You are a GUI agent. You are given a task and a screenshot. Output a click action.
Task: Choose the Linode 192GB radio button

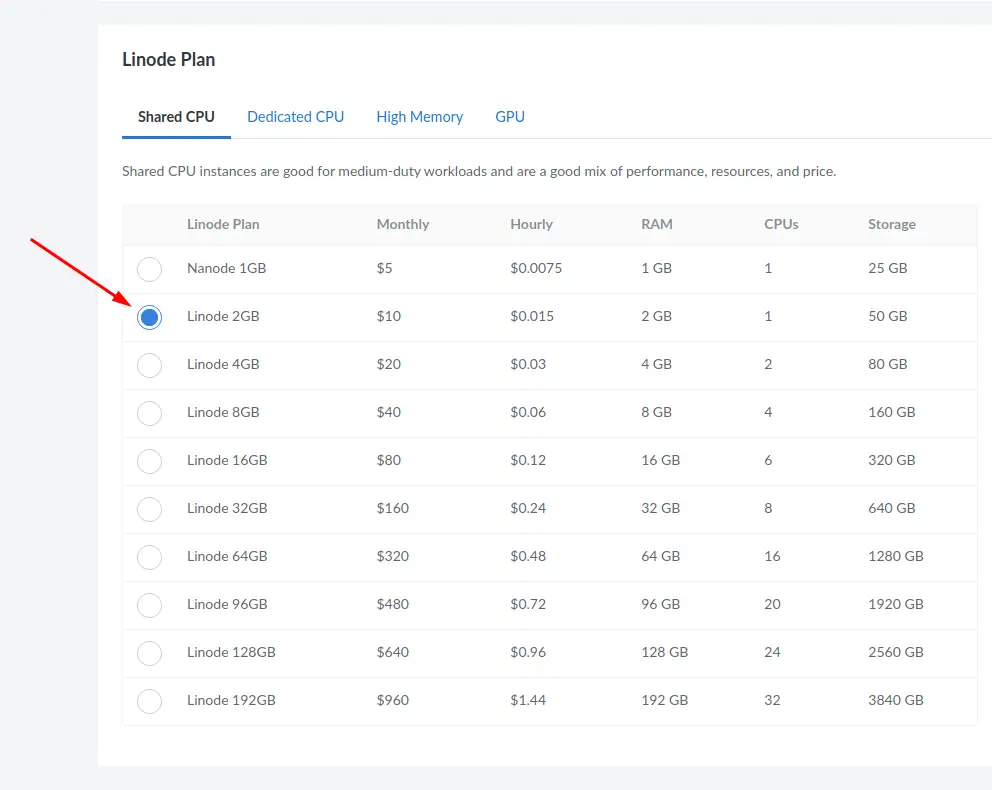(149, 701)
